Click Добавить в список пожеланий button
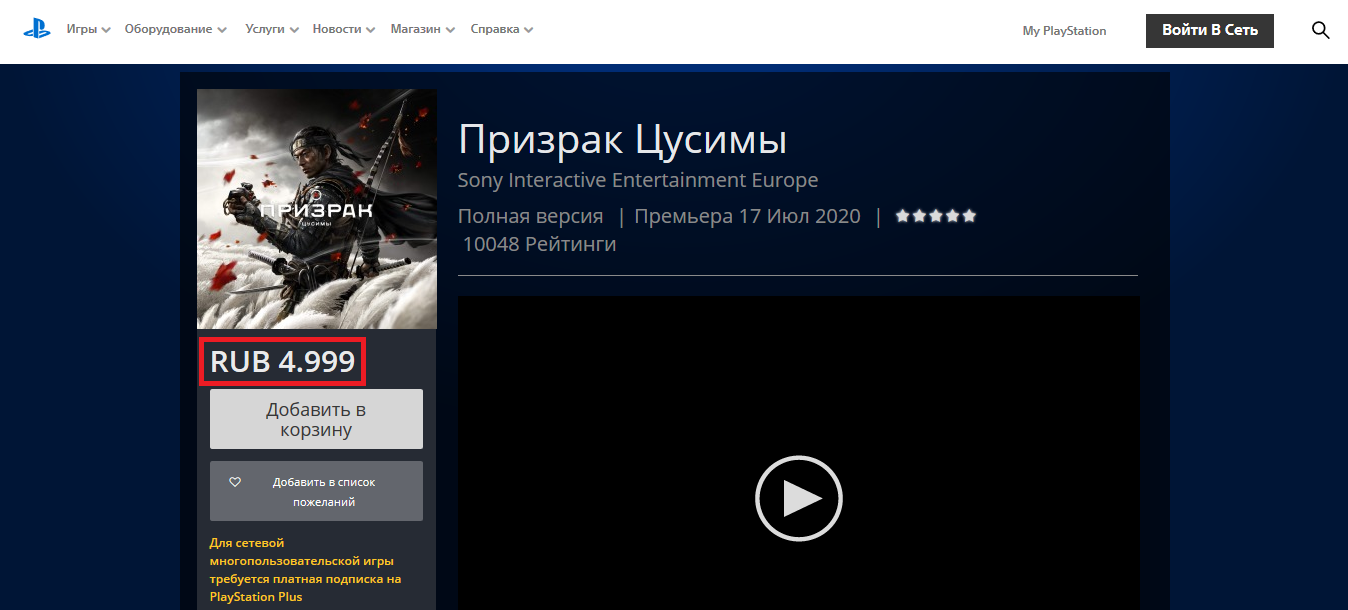 pyautogui.click(x=316, y=491)
